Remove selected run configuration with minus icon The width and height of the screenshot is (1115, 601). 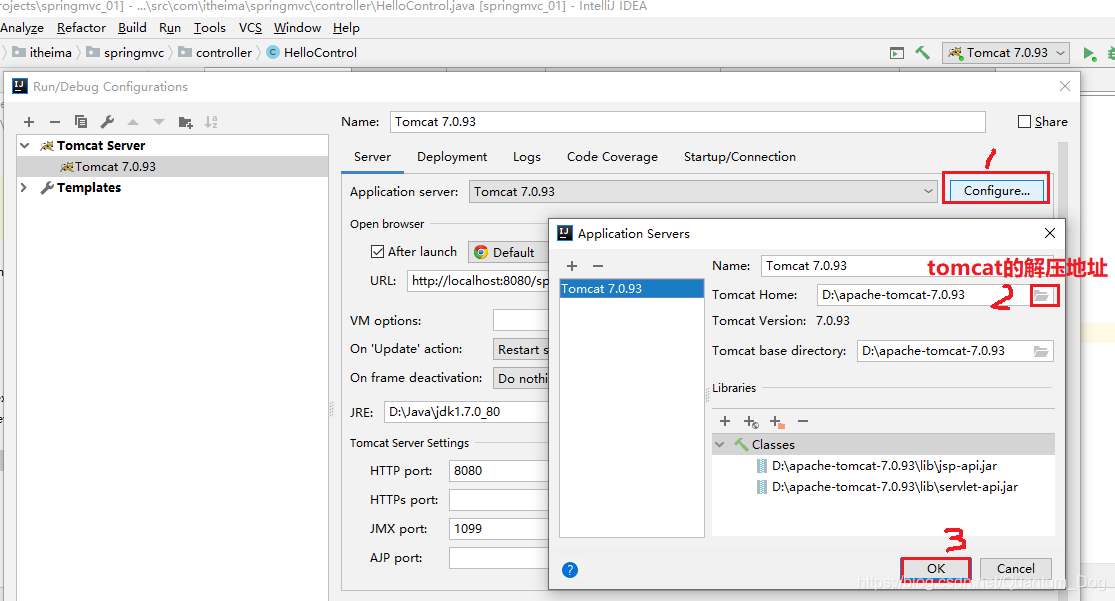click(x=55, y=122)
